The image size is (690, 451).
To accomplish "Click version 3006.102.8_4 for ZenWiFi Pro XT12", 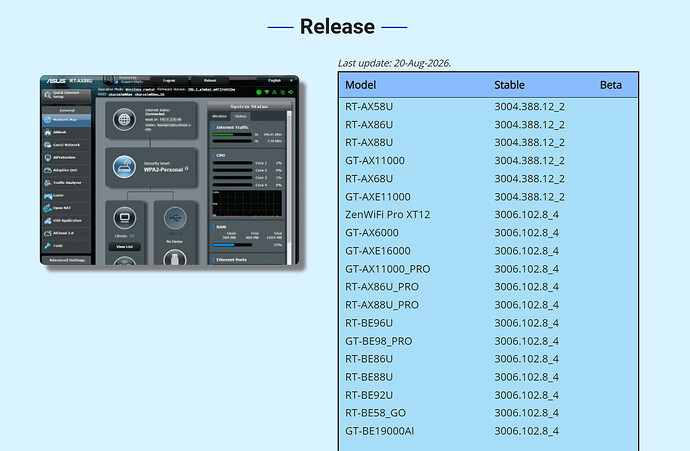I will click(526, 215).
